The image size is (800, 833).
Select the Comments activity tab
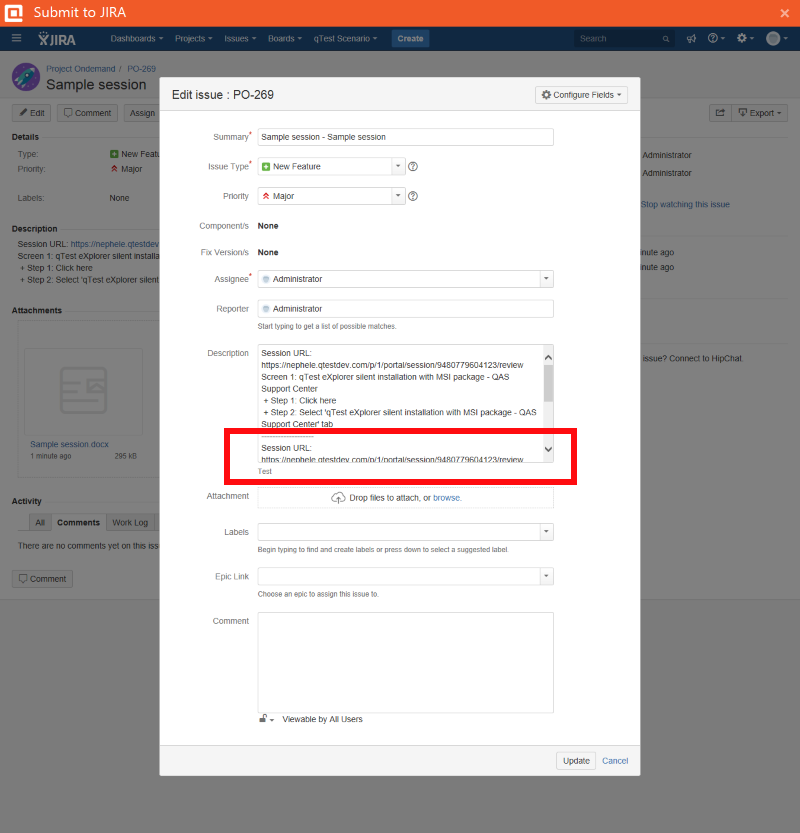[x=78, y=522]
